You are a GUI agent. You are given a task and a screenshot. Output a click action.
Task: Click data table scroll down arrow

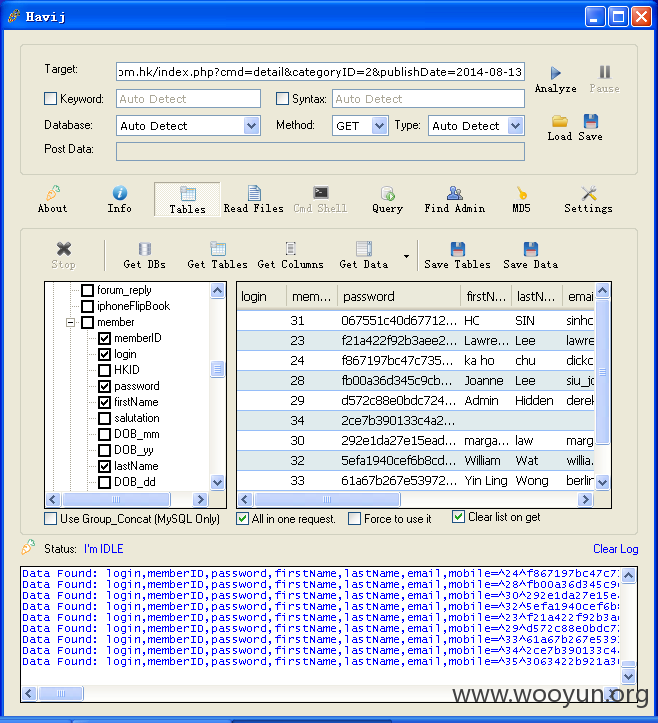click(603, 482)
